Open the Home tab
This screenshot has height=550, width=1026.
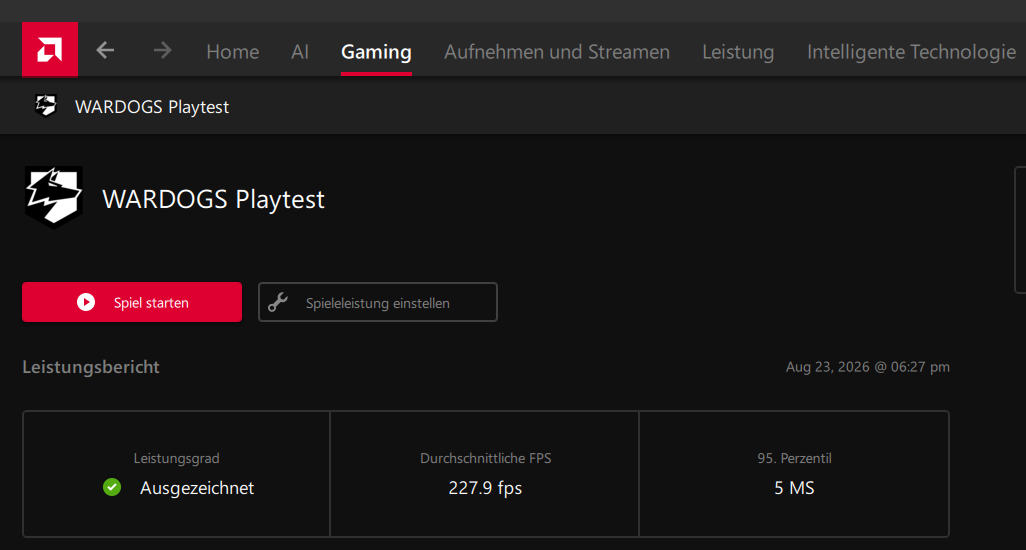(232, 52)
